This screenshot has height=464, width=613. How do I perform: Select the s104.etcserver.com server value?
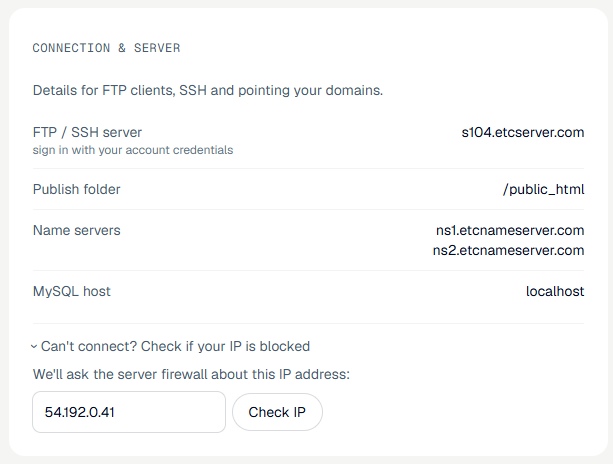click(523, 133)
